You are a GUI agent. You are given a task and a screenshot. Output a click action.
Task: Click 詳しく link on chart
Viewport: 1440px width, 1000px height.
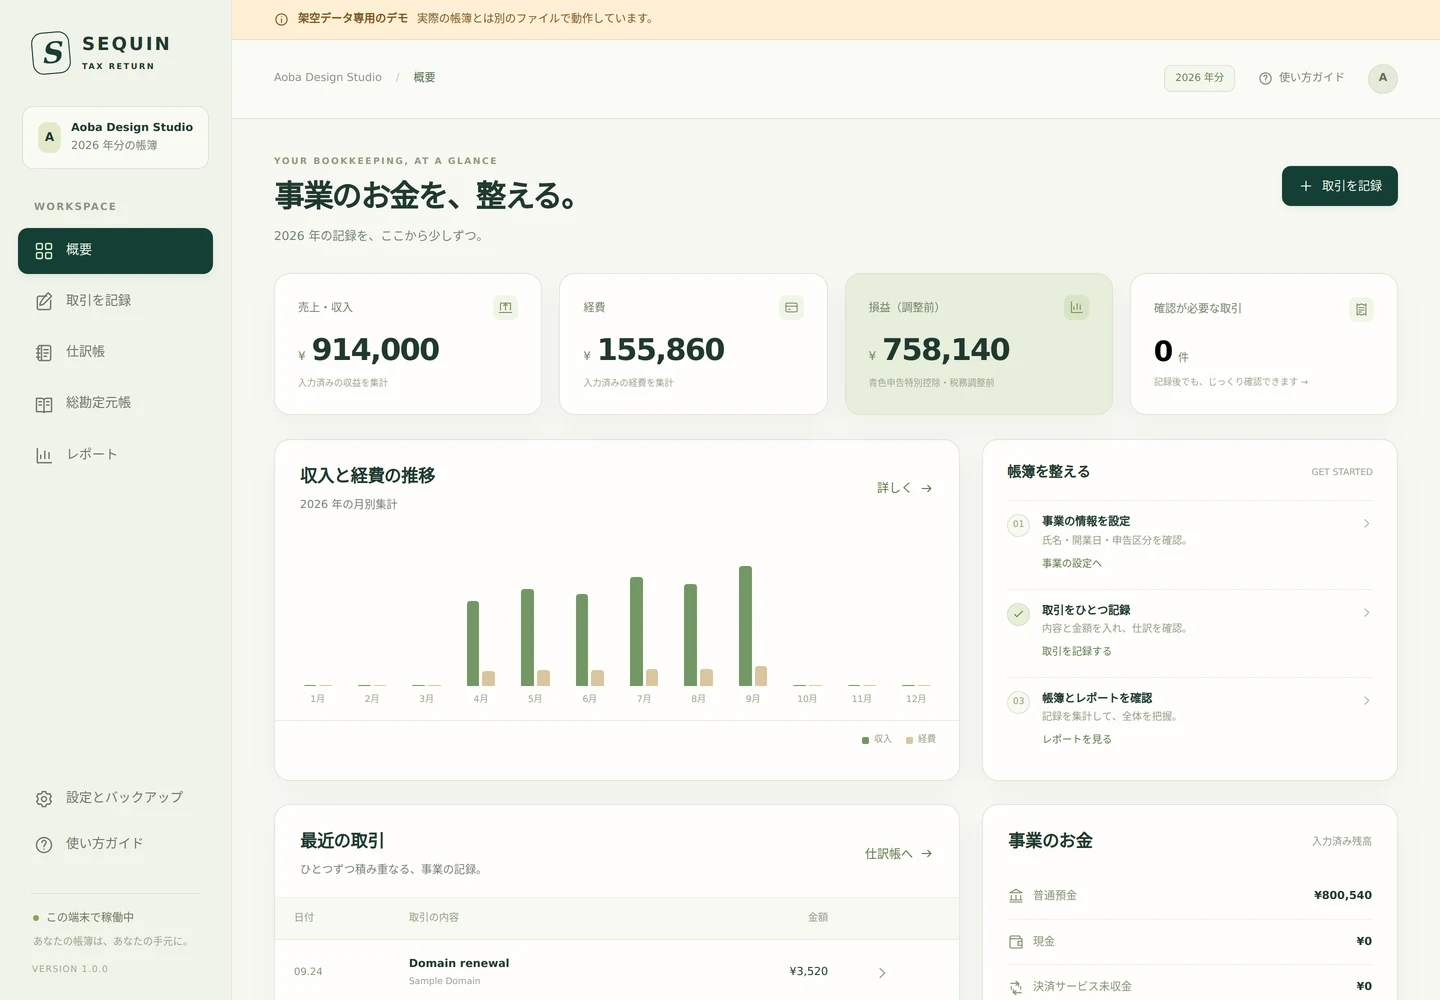pyautogui.click(x=905, y=488)
